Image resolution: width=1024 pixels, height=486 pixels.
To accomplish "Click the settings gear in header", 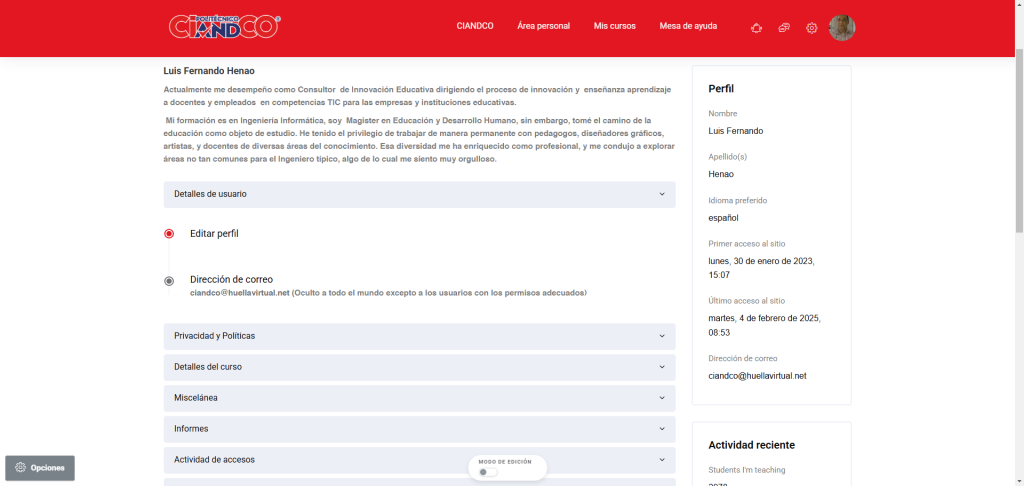I will [812, 27].
